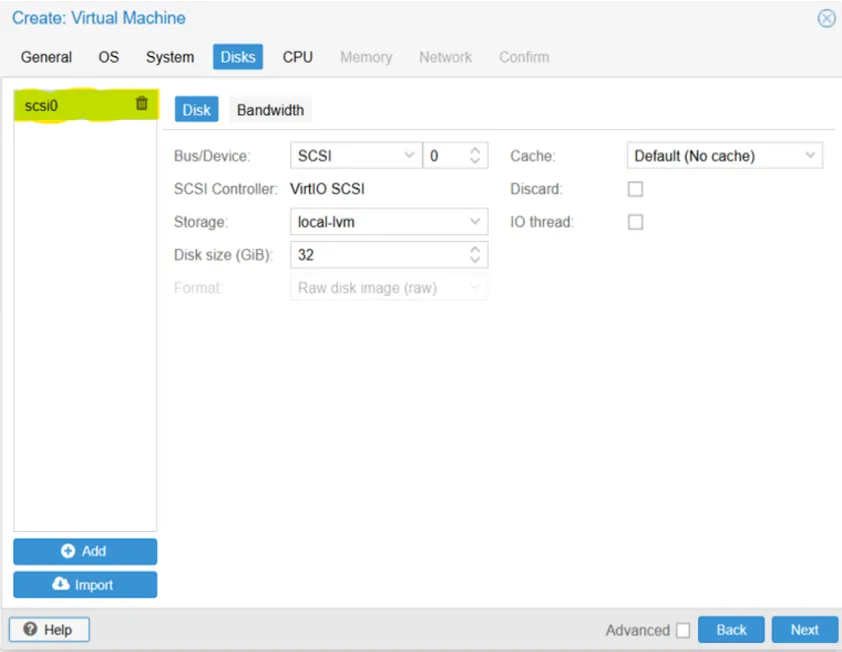Proceed with the Next button
Screen dimensions: 842x652
[x=804, y=629]
